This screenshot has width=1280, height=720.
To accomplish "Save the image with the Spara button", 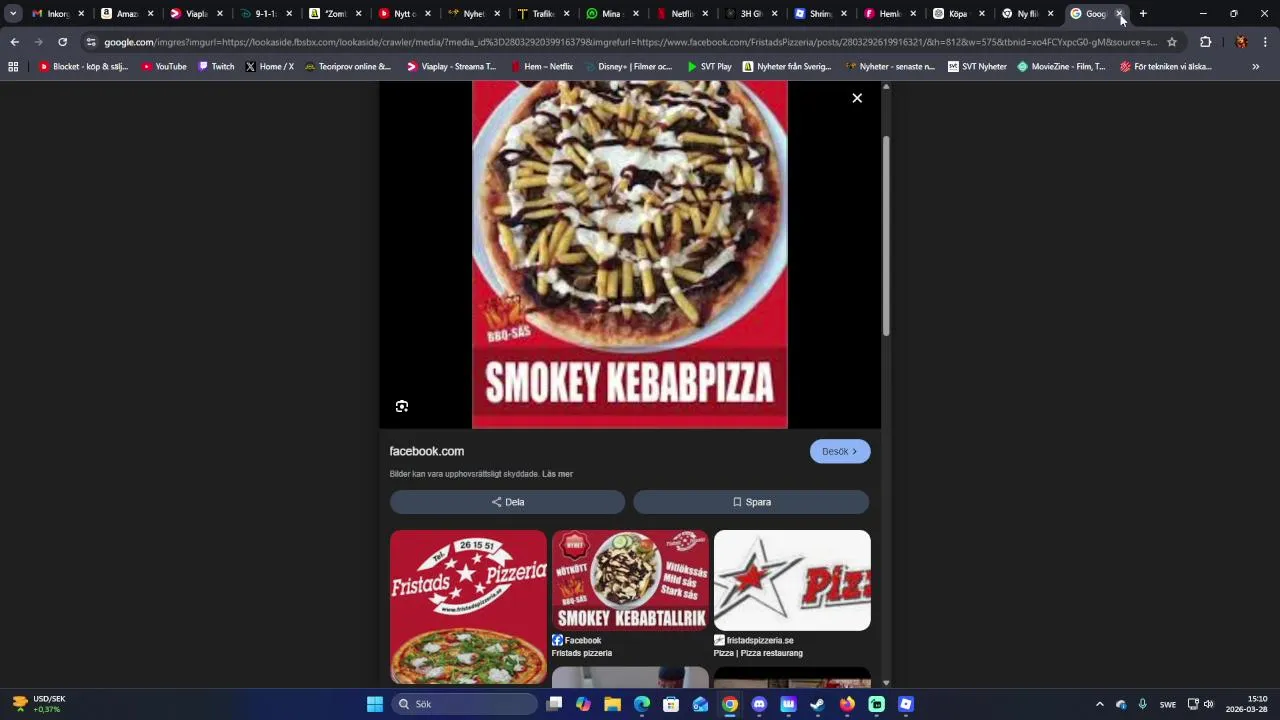I will 751,502.
